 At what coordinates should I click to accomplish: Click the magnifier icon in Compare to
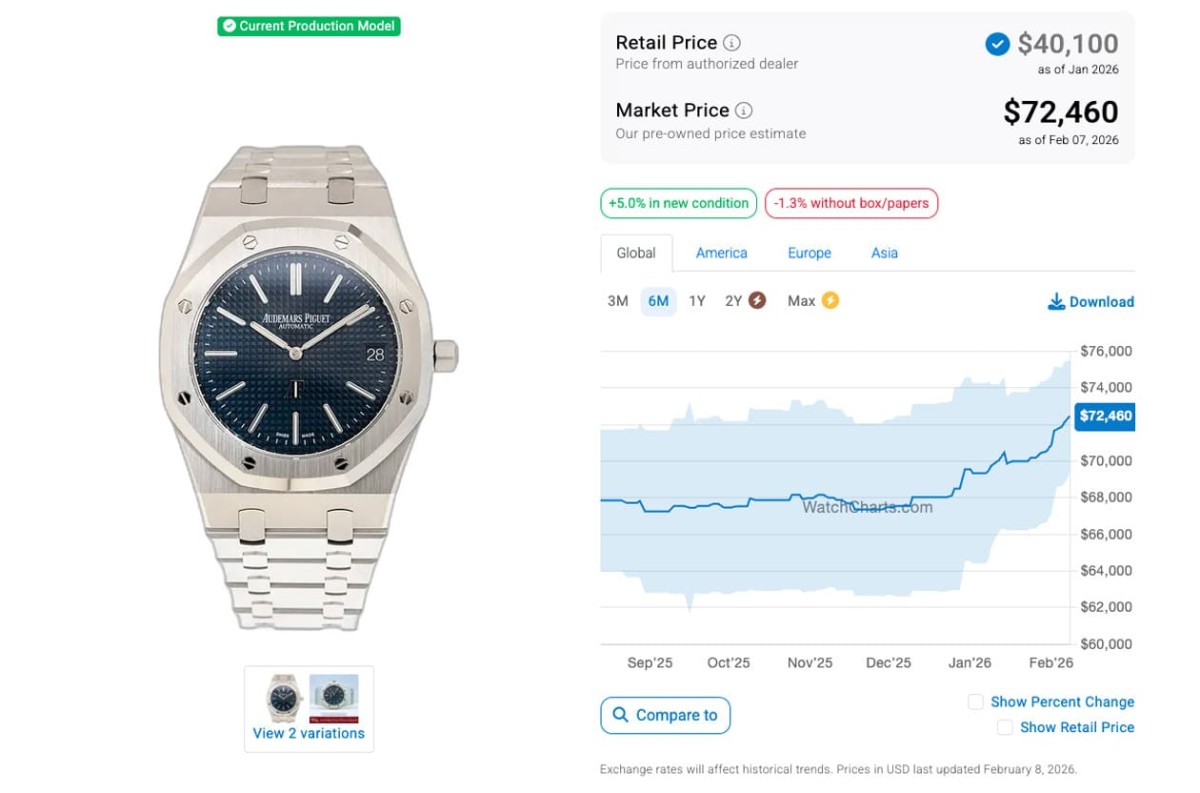tap(621, 715)
